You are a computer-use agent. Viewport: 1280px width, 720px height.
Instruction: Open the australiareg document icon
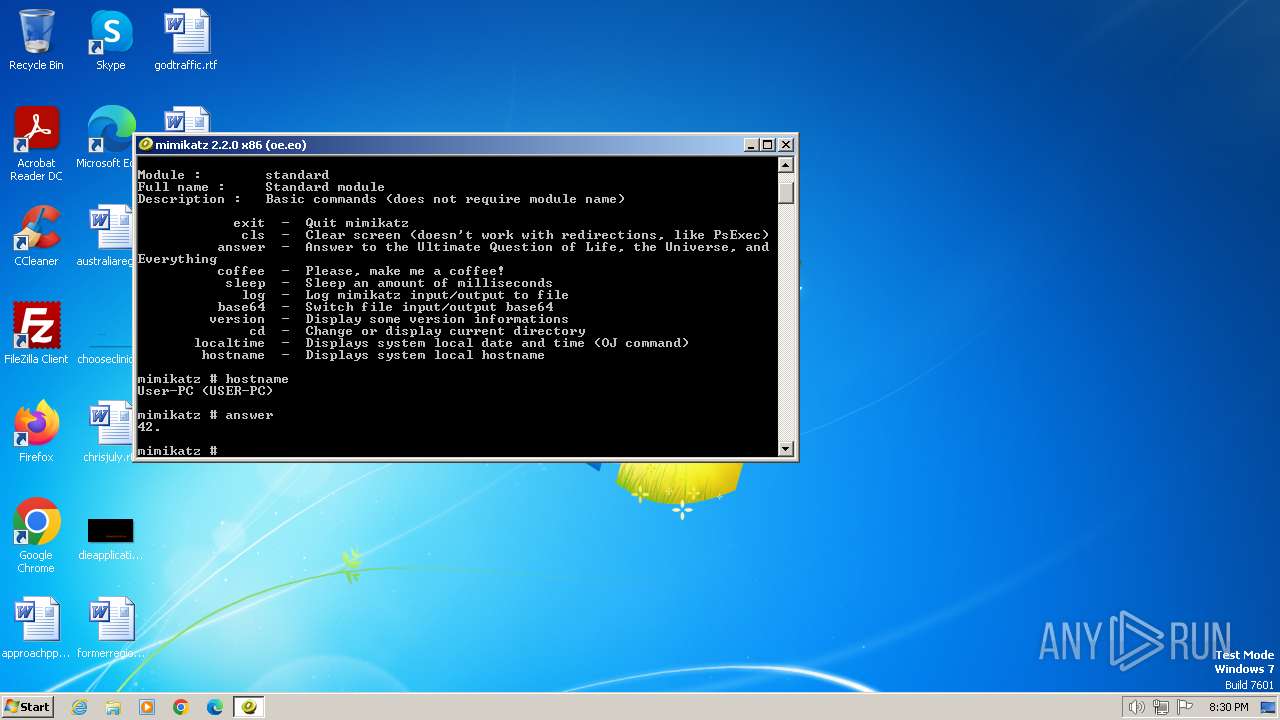coord(108,236)
